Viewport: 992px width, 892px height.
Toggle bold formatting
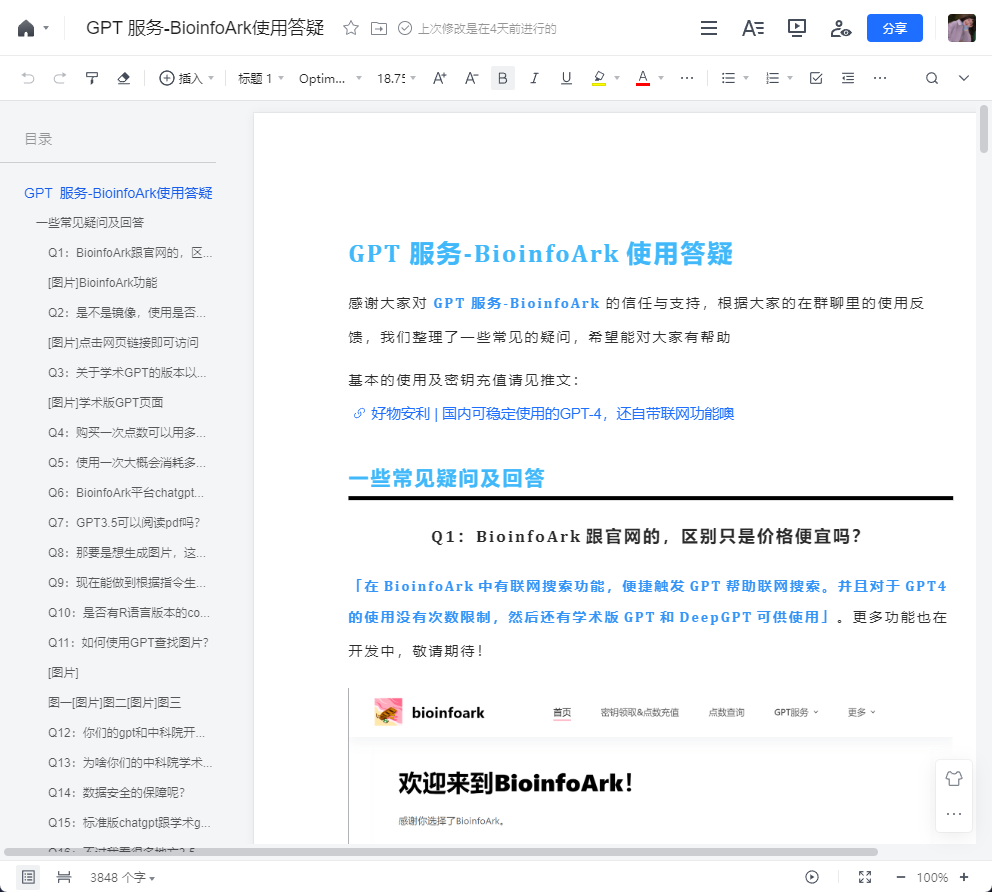coord(503,78)
